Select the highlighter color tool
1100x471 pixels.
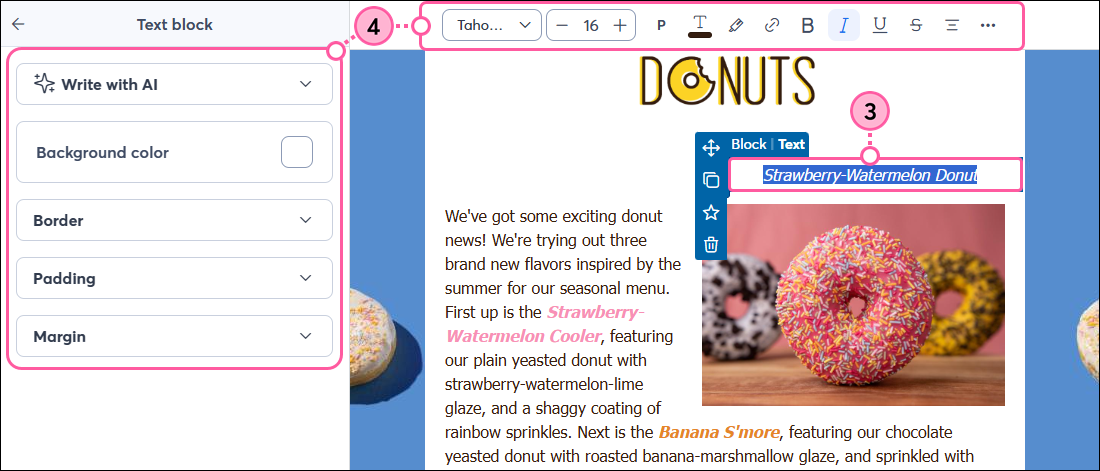click(x=735, y=25)
